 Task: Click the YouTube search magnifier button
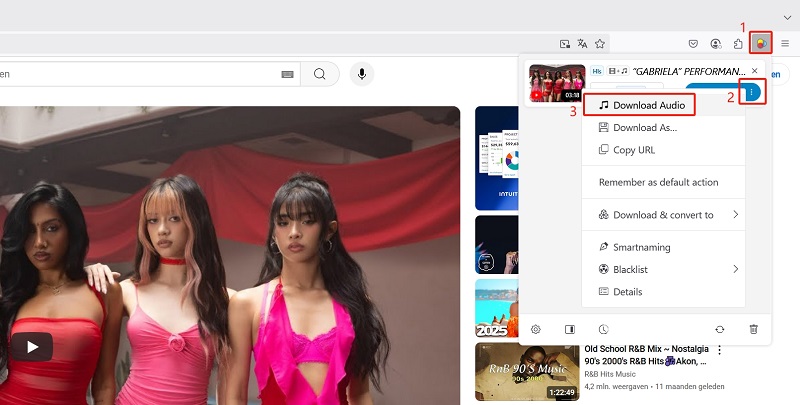320,74
